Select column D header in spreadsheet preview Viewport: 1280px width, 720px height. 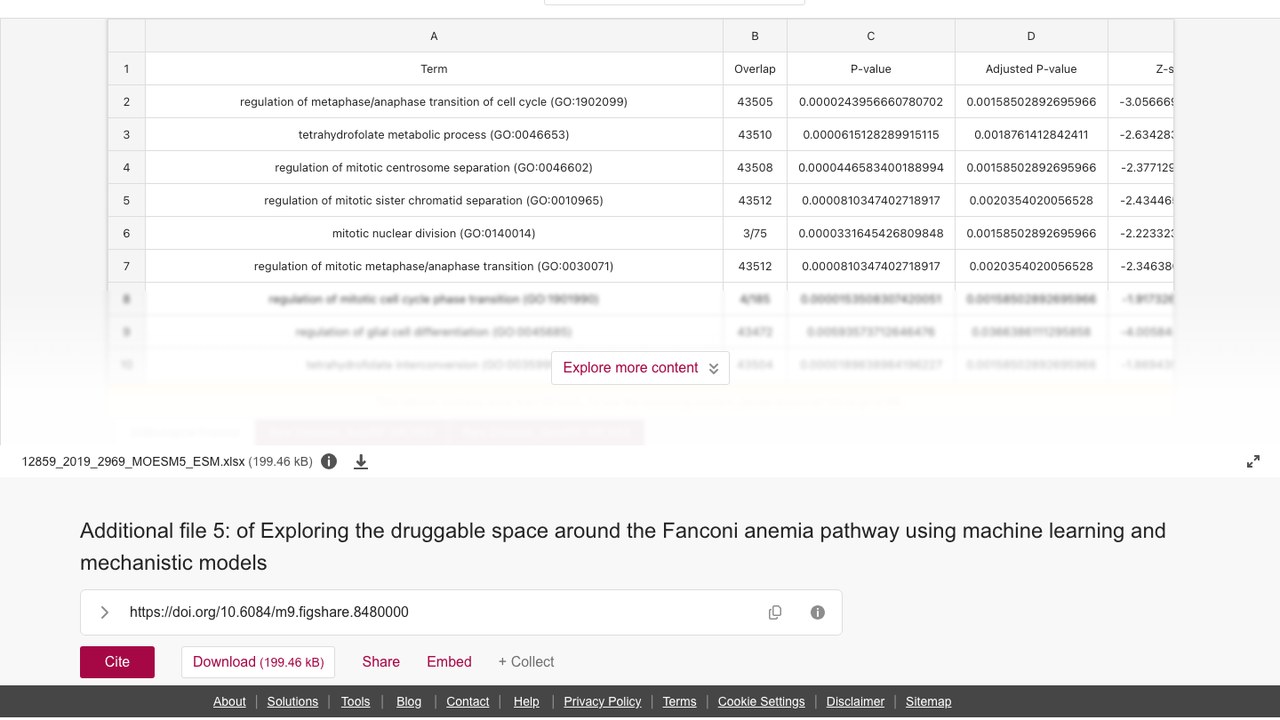[1031, 36]
